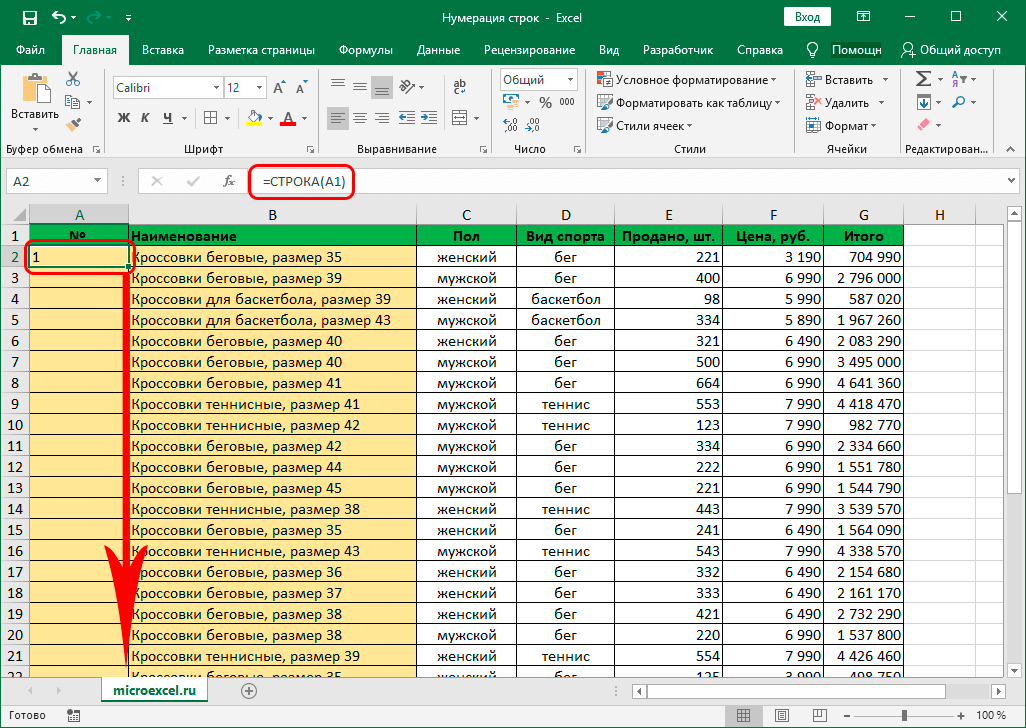Open the font size 12 dropdown
Screen dimensions: 1026x728
(x=260, y=88)
